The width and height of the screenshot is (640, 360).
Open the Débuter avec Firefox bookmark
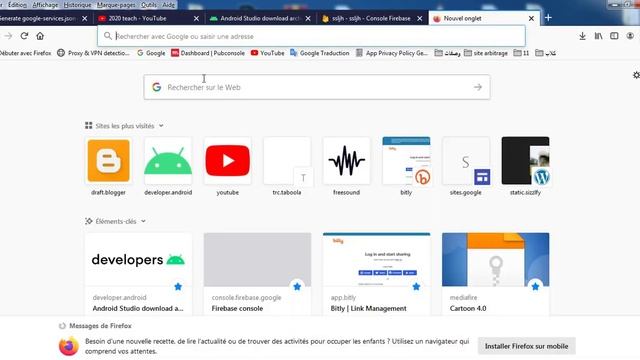[25, 53]
